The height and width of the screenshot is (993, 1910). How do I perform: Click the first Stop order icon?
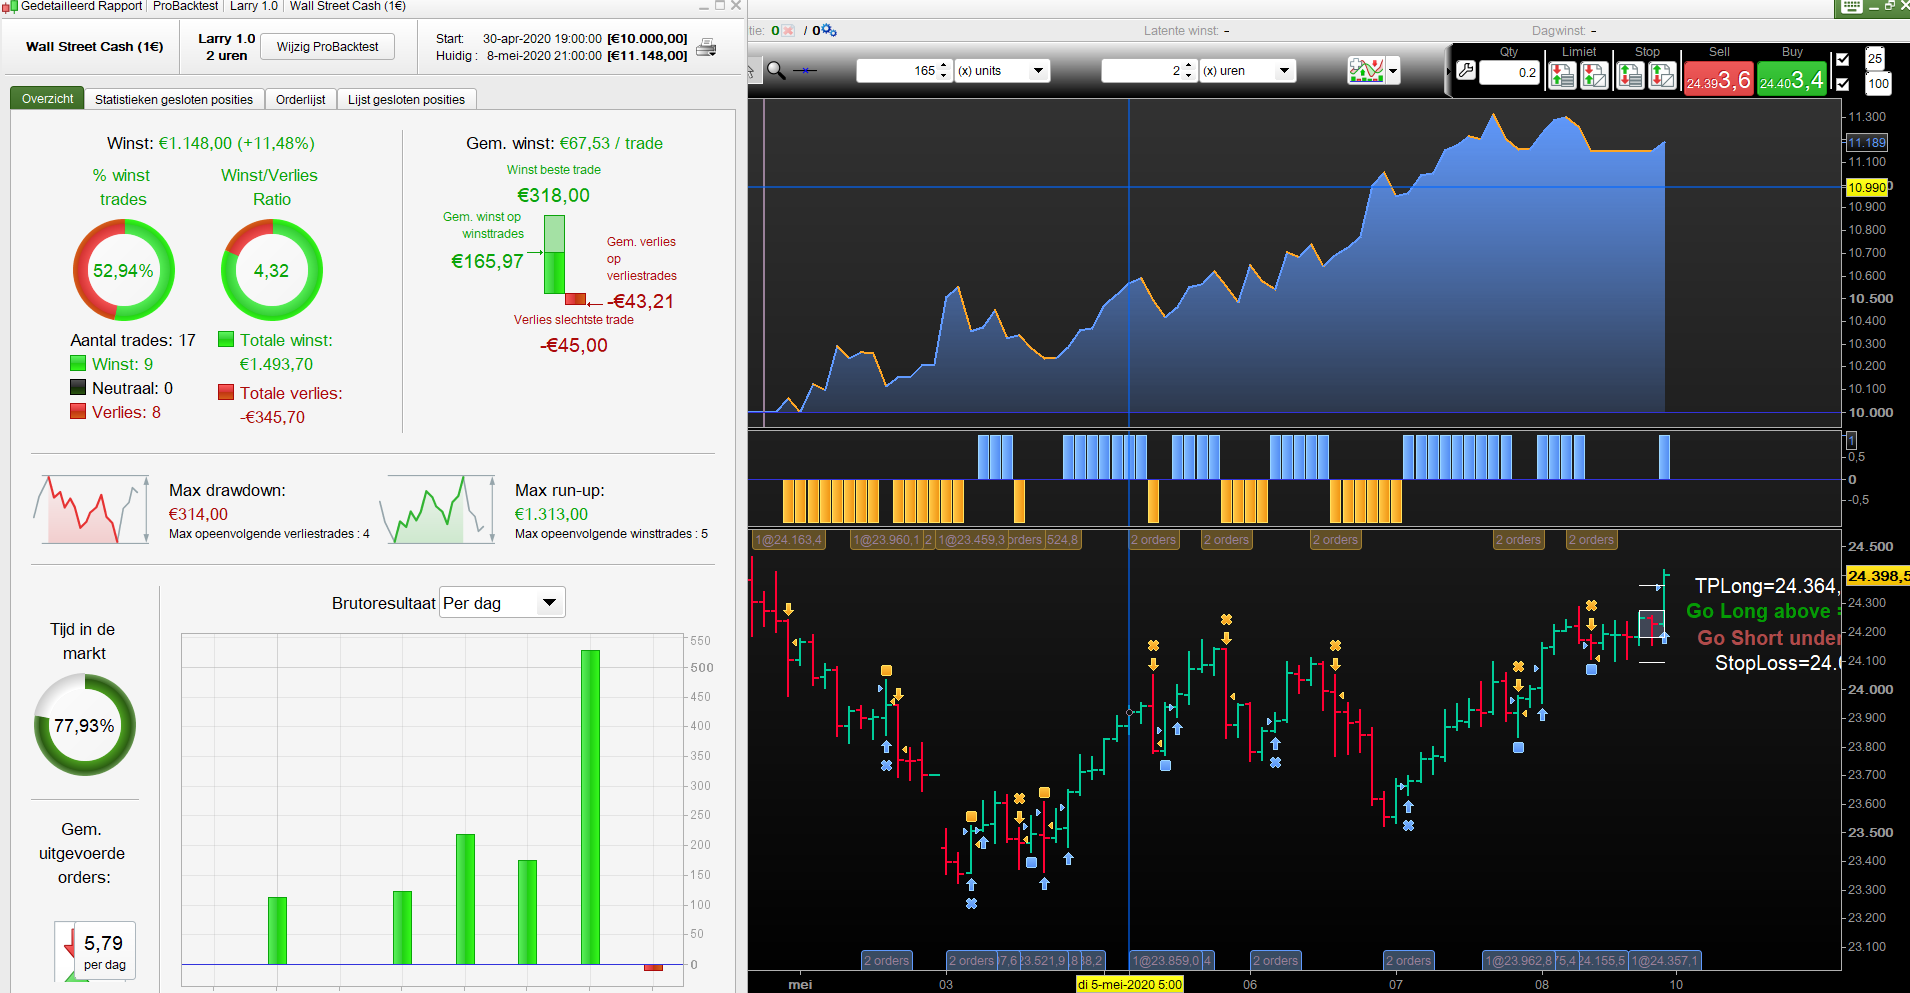[1630, 75]
